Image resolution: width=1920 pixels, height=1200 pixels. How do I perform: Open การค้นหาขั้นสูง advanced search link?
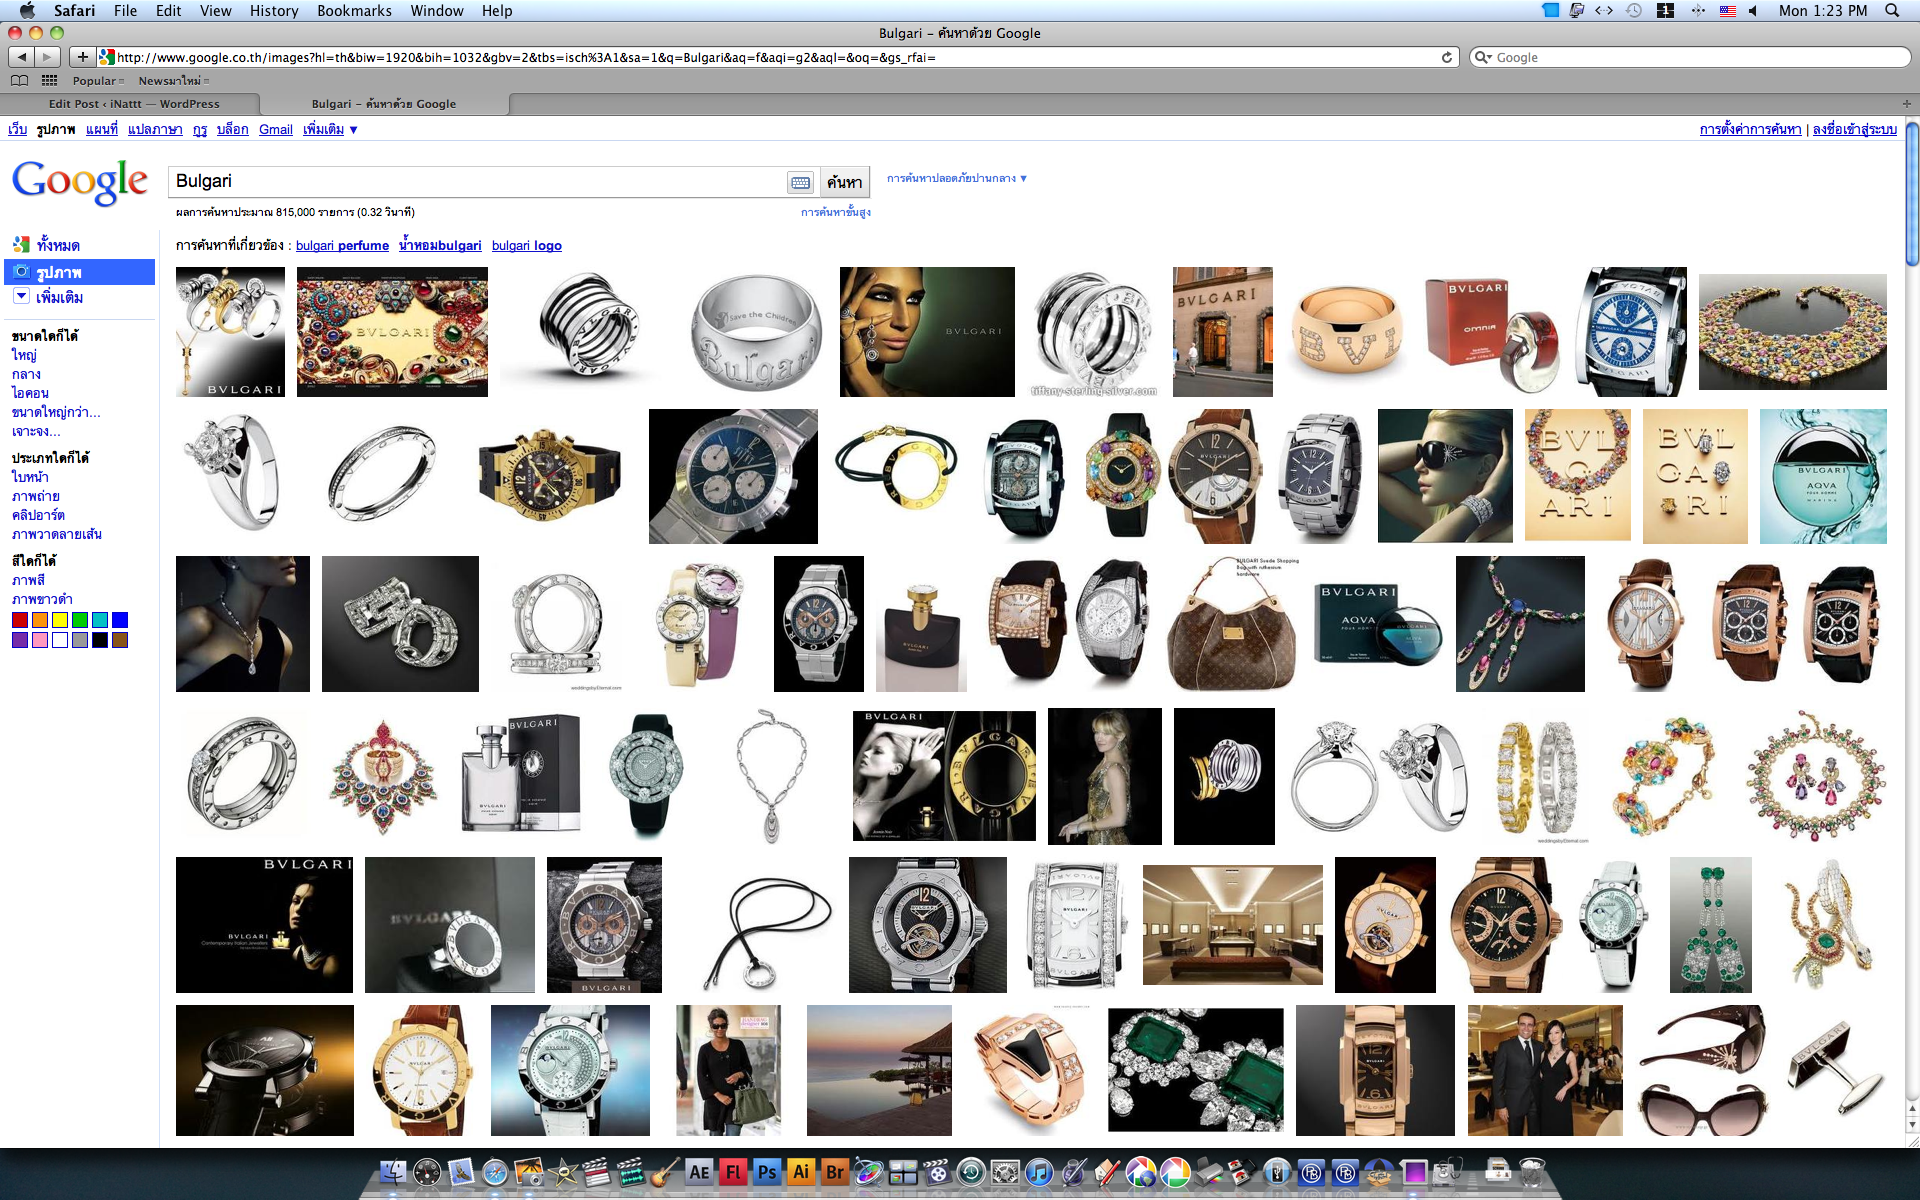point(836,212)
